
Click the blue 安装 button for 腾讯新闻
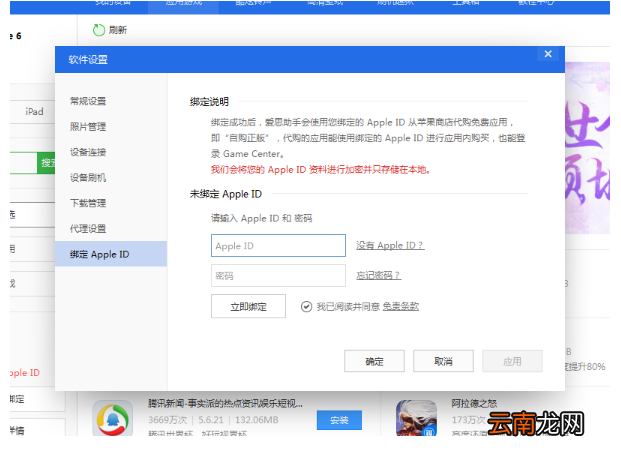[339, 420]
